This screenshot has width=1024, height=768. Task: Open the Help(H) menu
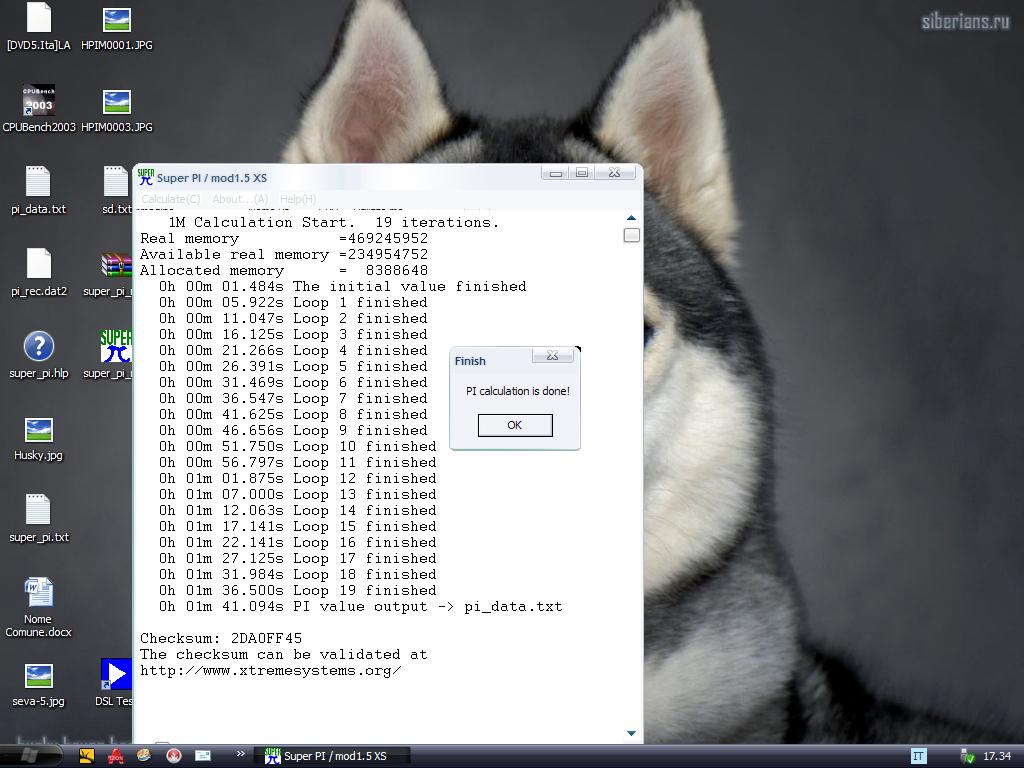[x=298, y=199]
